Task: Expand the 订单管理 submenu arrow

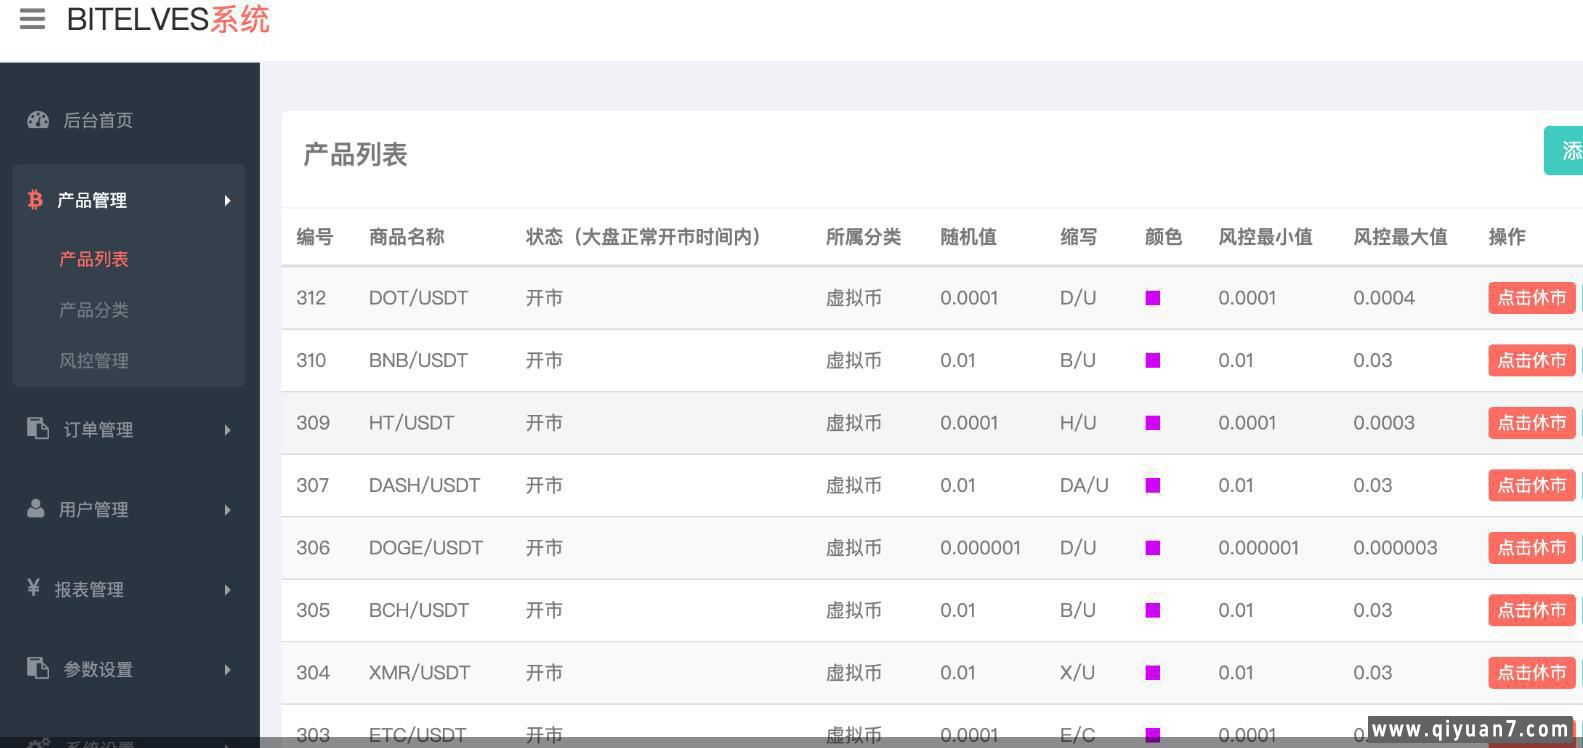Action: click(x=227, y=430)
